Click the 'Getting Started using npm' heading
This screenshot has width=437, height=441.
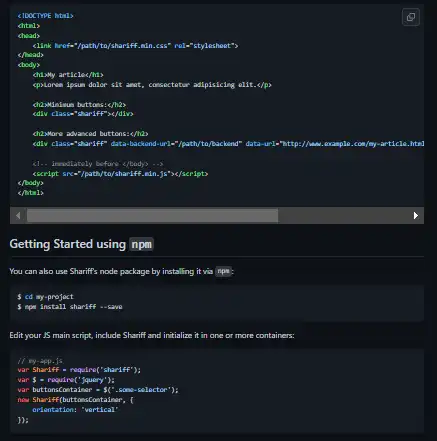(81, 244)
